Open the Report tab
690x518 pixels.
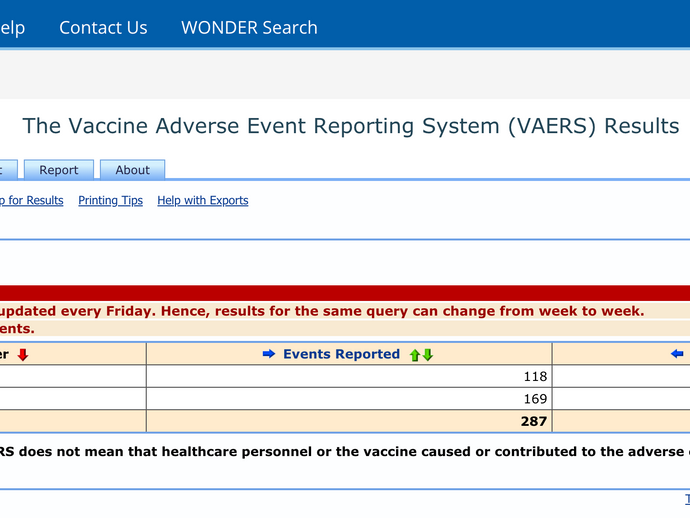(x=59, y=170)
